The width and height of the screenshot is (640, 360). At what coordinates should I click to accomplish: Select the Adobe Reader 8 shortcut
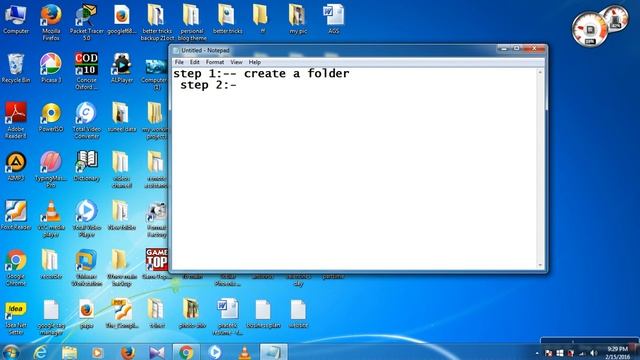pos(16,120)
